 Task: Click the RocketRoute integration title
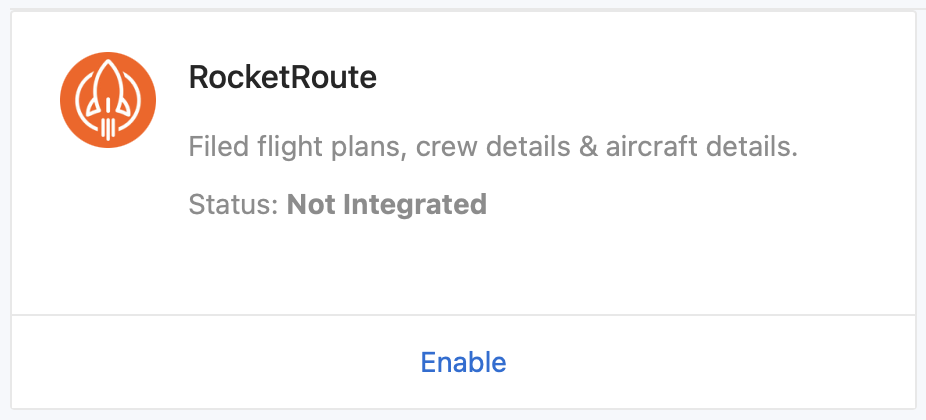pyautogui.click(x=282, y=78)
